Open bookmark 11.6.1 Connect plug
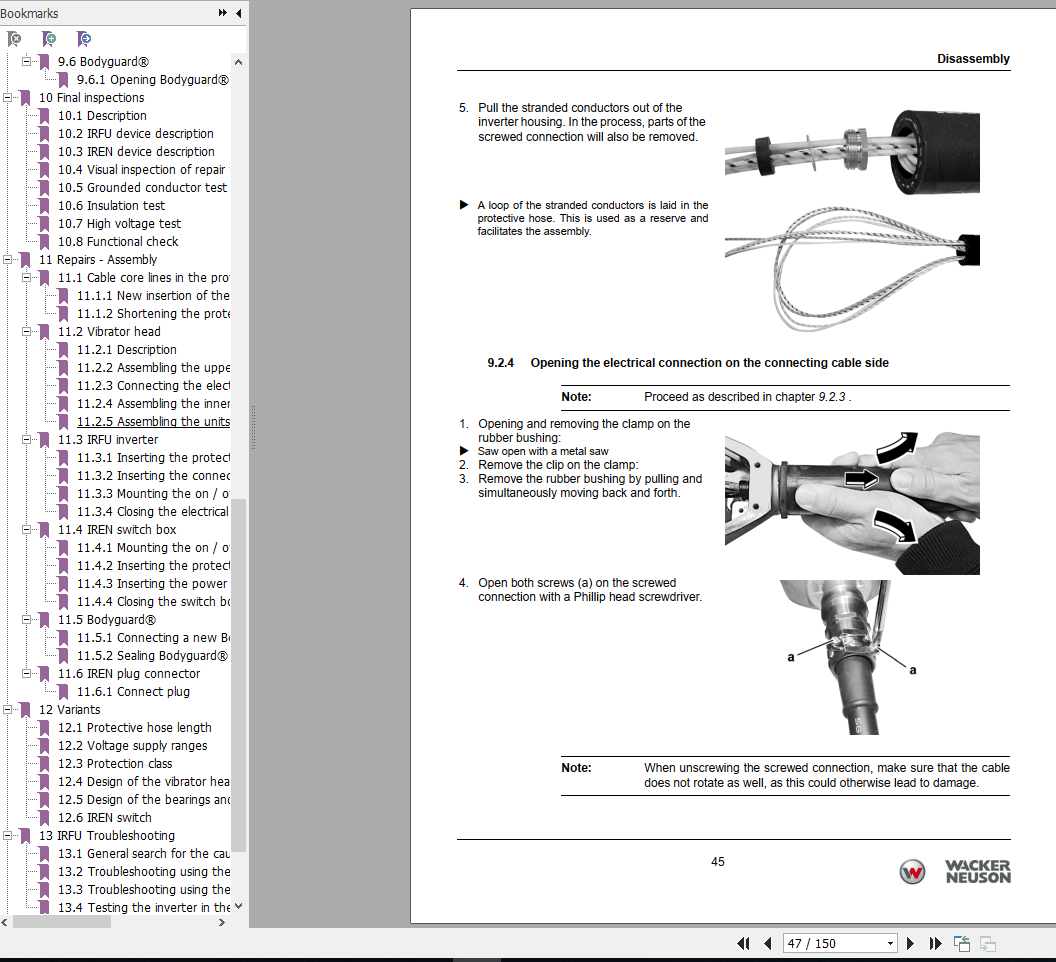Screen dimensions: 1056x962 pyautogui.click(x=133, y=692)
